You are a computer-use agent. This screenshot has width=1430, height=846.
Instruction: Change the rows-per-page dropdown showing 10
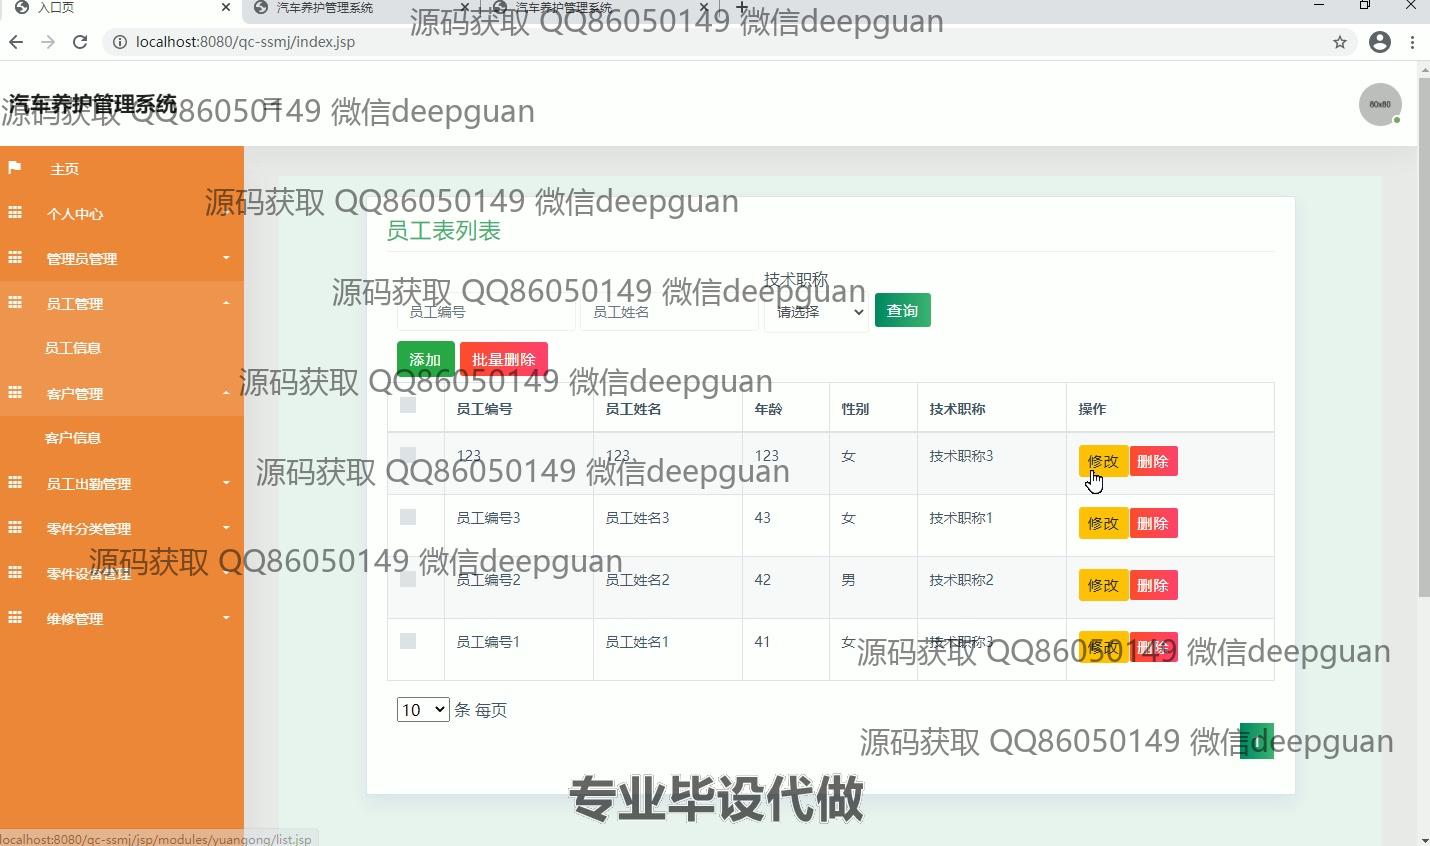tap(422, 710)
